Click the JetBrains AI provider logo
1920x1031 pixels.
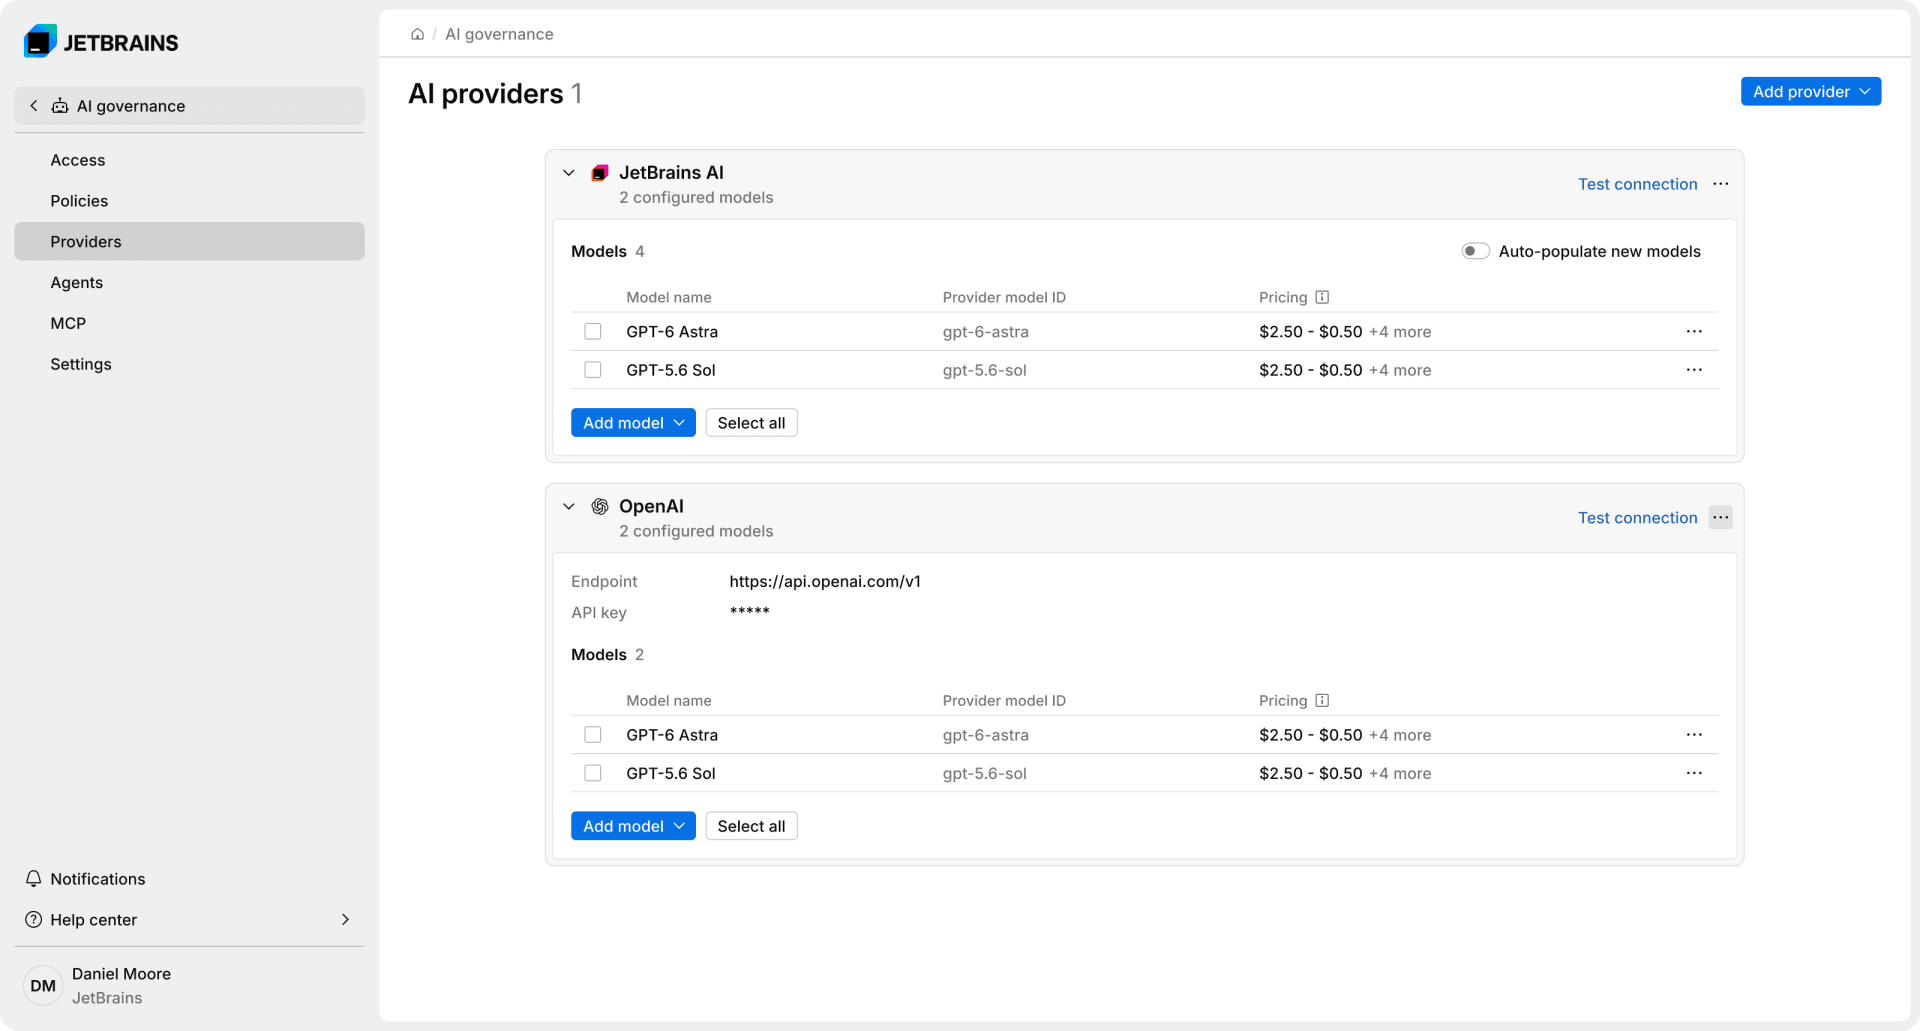tap(600, 173)
